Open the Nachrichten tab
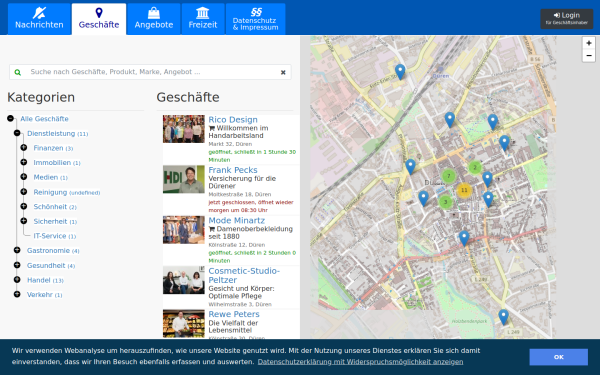The width and height of the screenshot is (600, 375). point(39,19)
